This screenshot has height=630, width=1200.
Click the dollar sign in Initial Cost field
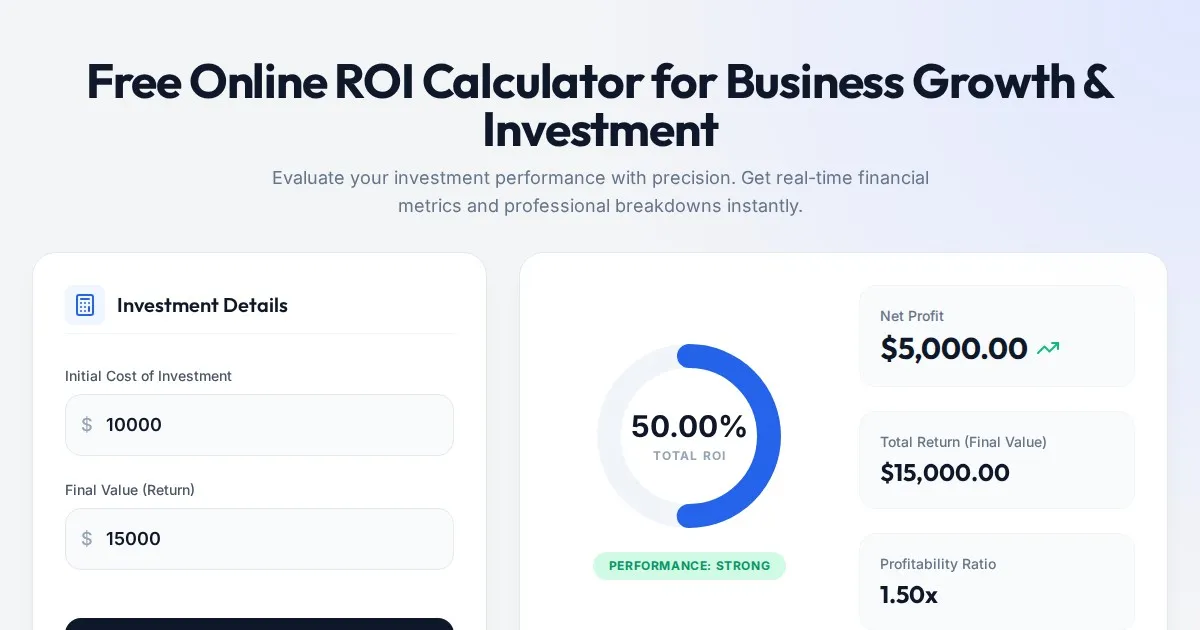pyautogui.click(x=87, y=425)
